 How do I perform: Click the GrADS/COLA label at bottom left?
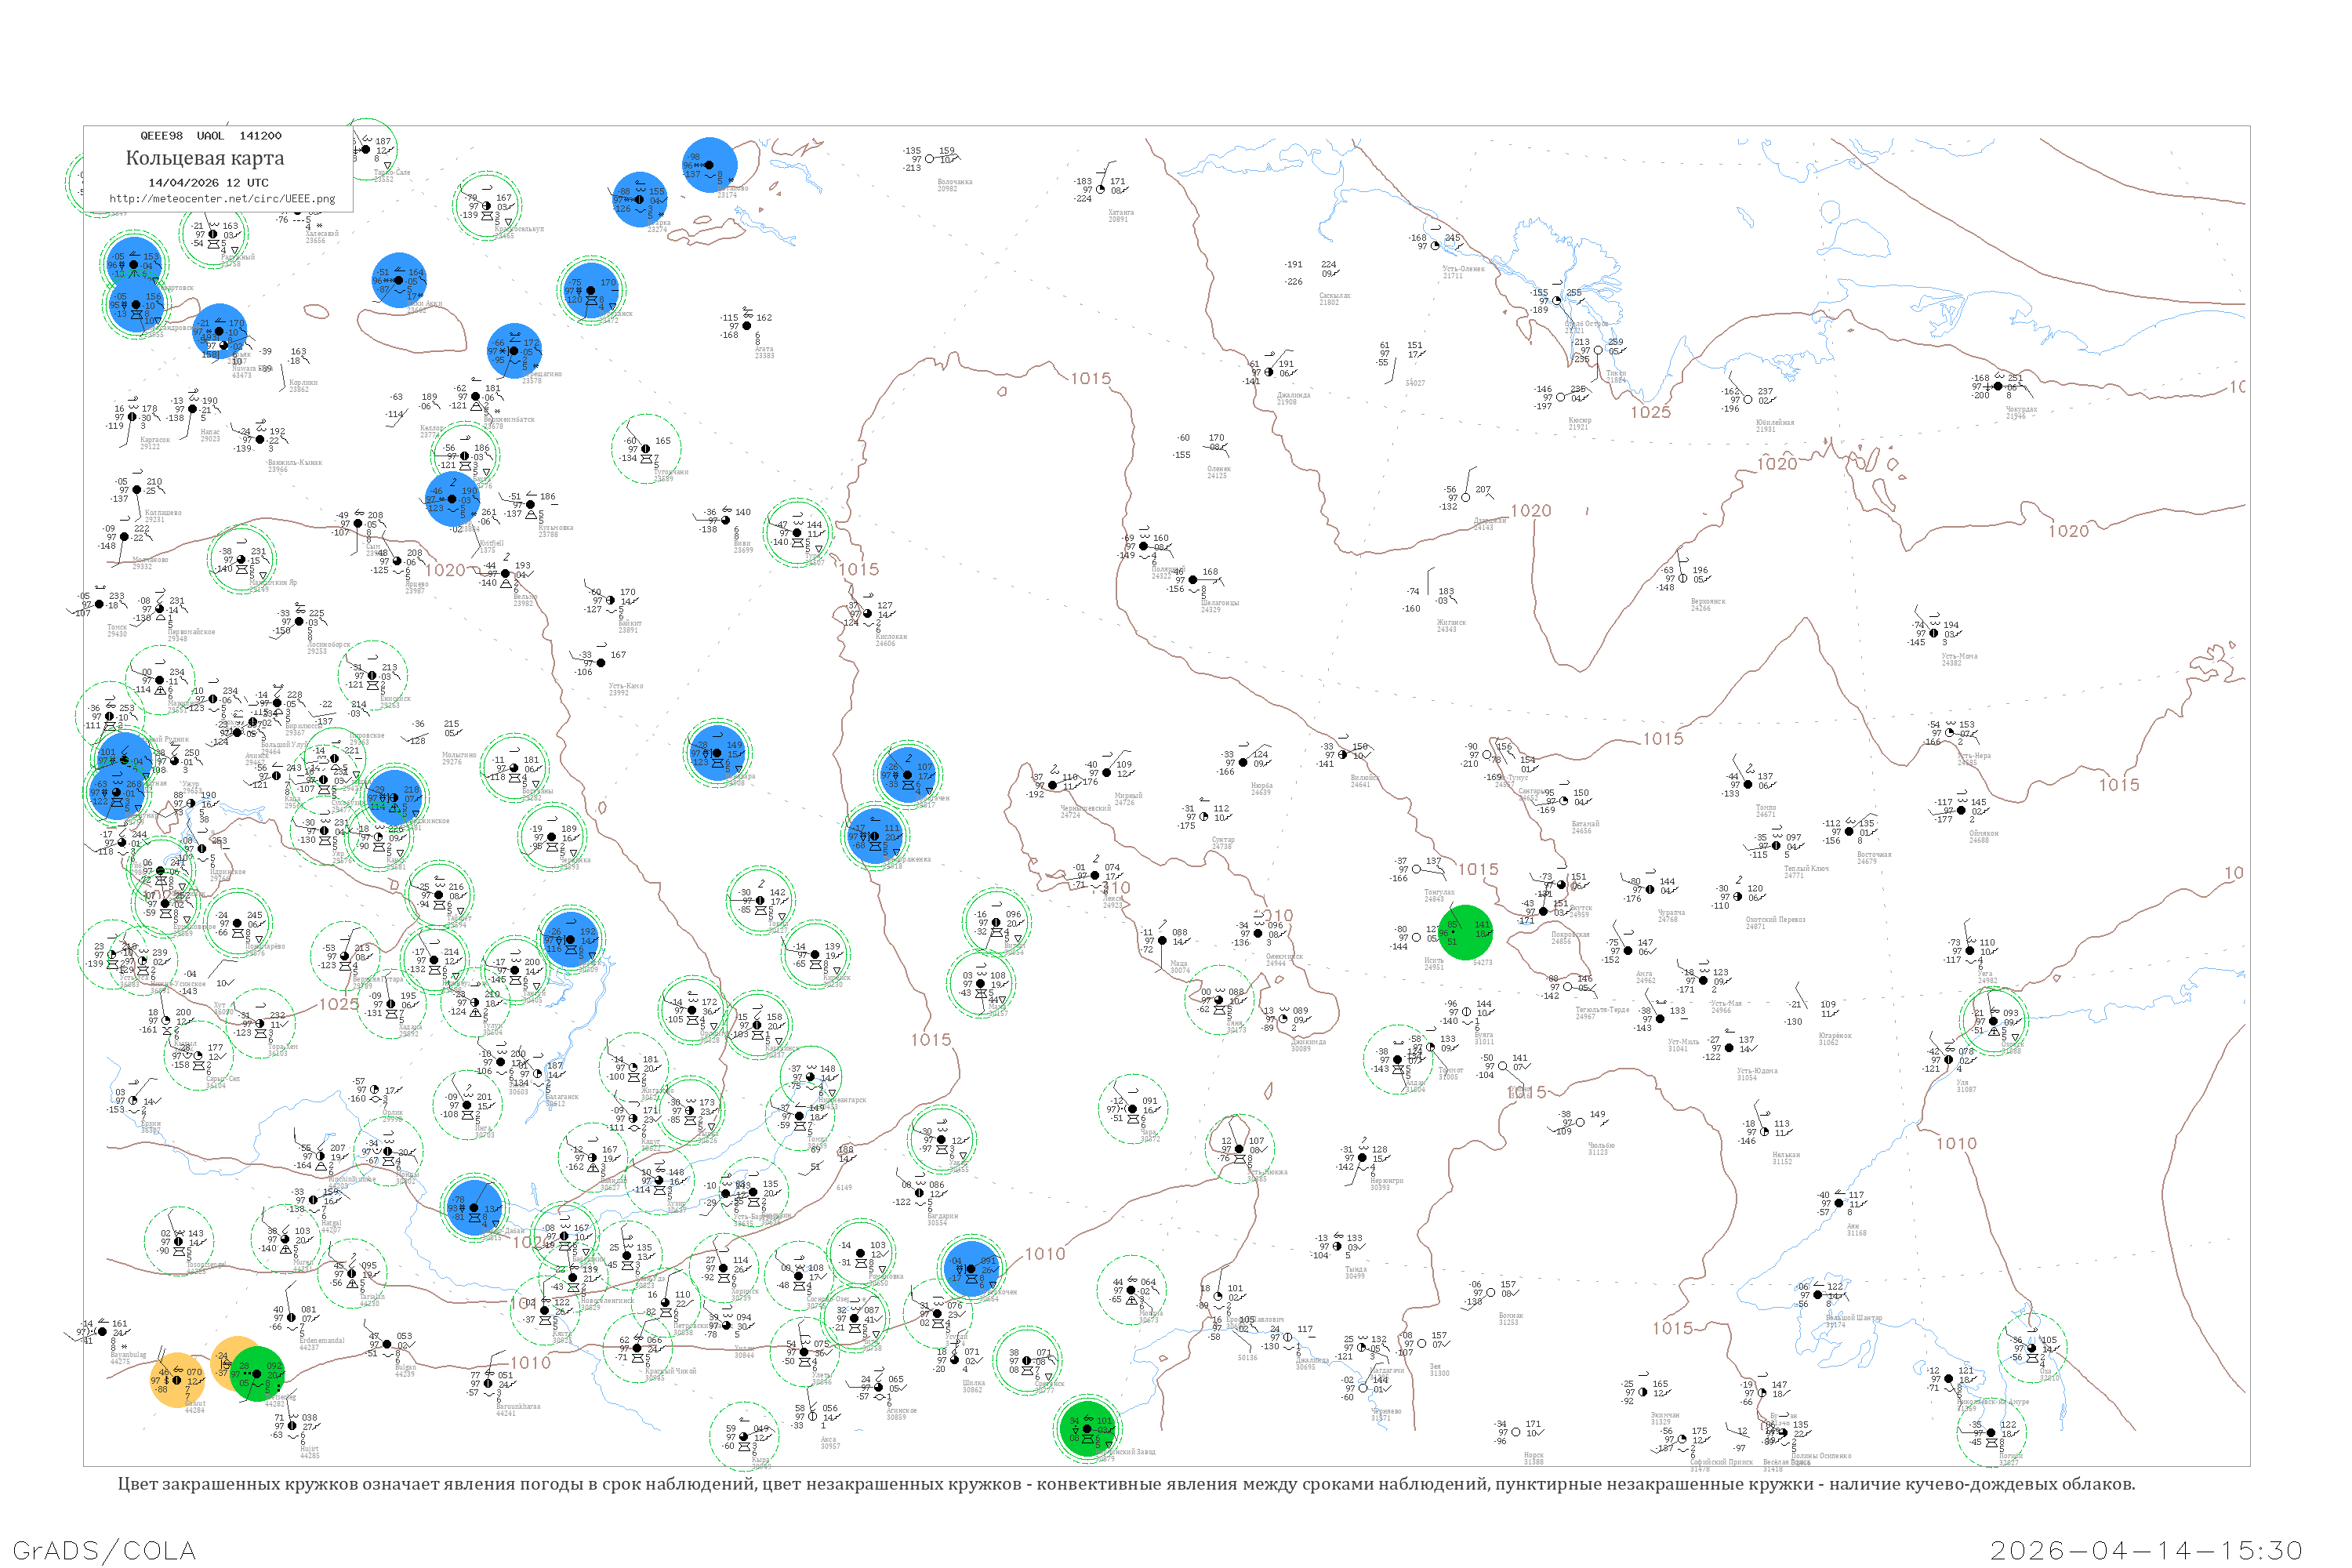click(104, 1550)
